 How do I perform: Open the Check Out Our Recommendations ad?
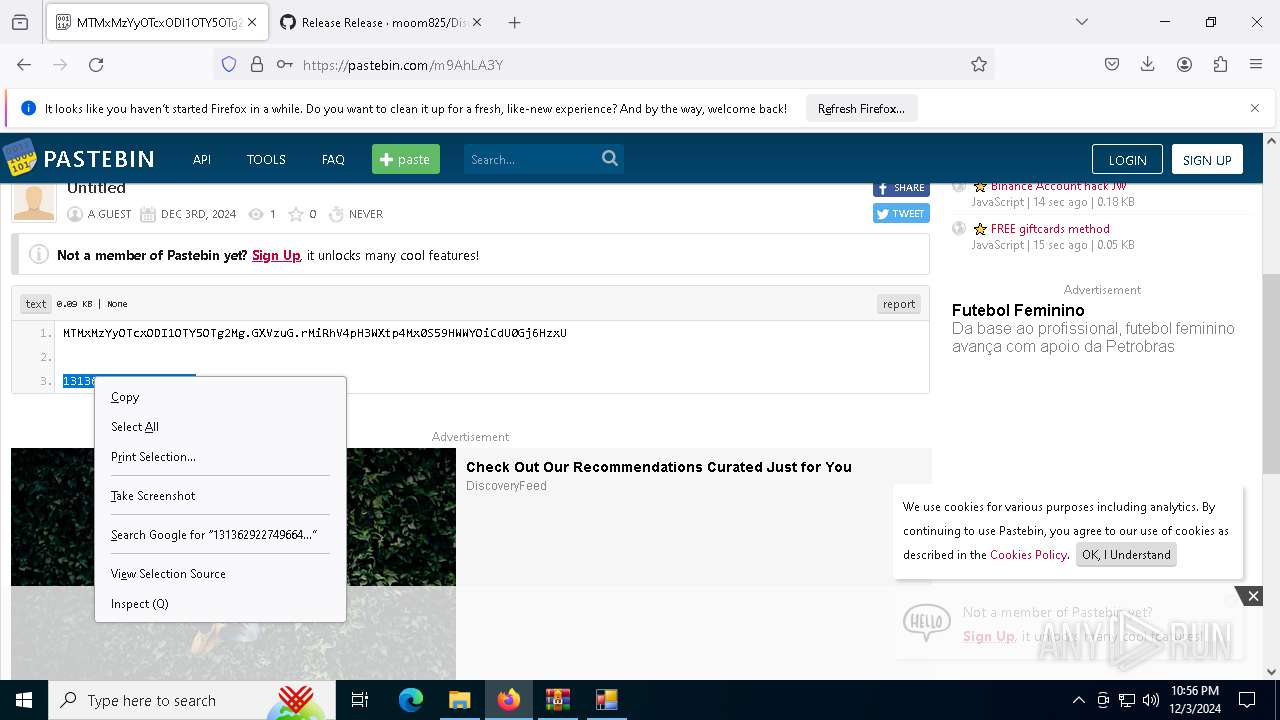659,467
